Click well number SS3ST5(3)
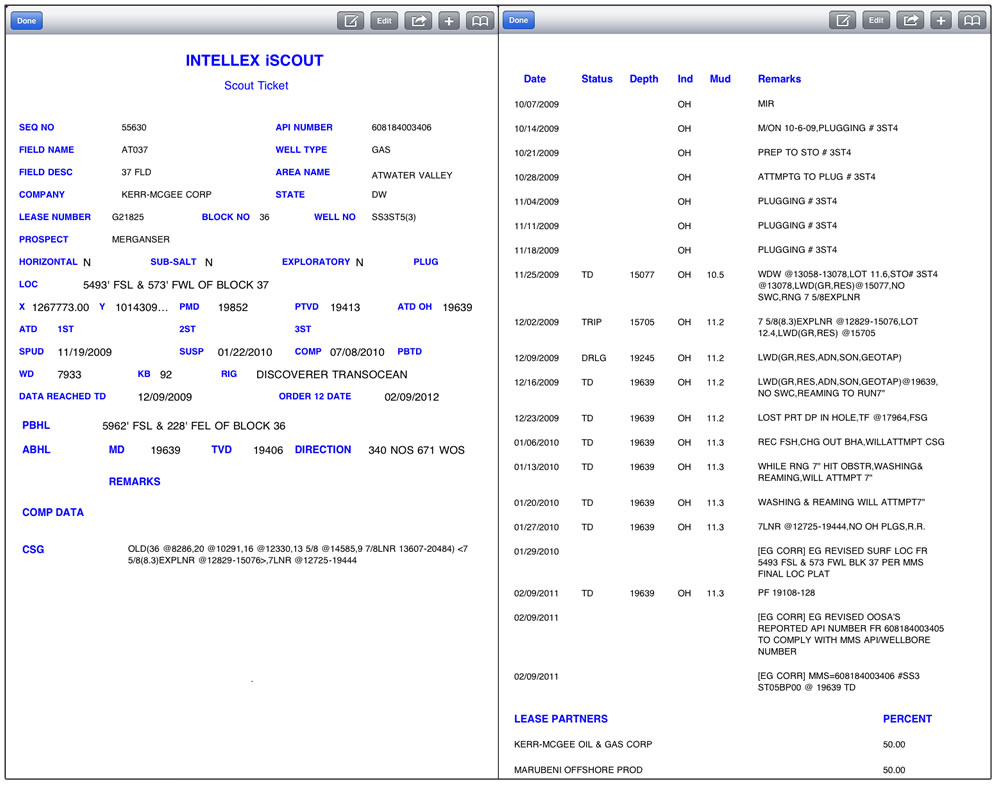Viewport: 1000px width, 790px height. [x=393, y=217]
